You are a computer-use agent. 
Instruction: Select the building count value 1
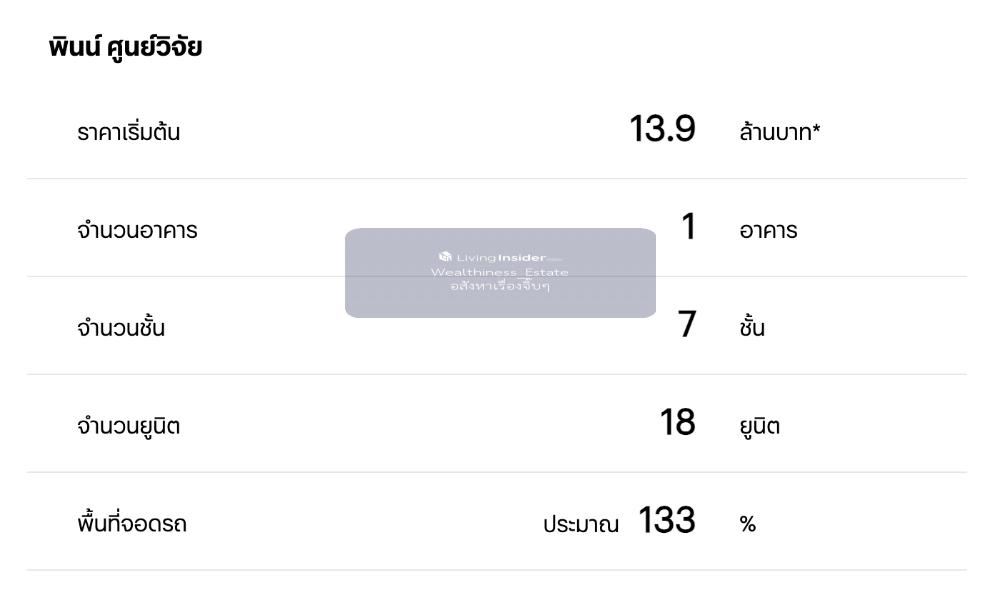click(688, 227)
